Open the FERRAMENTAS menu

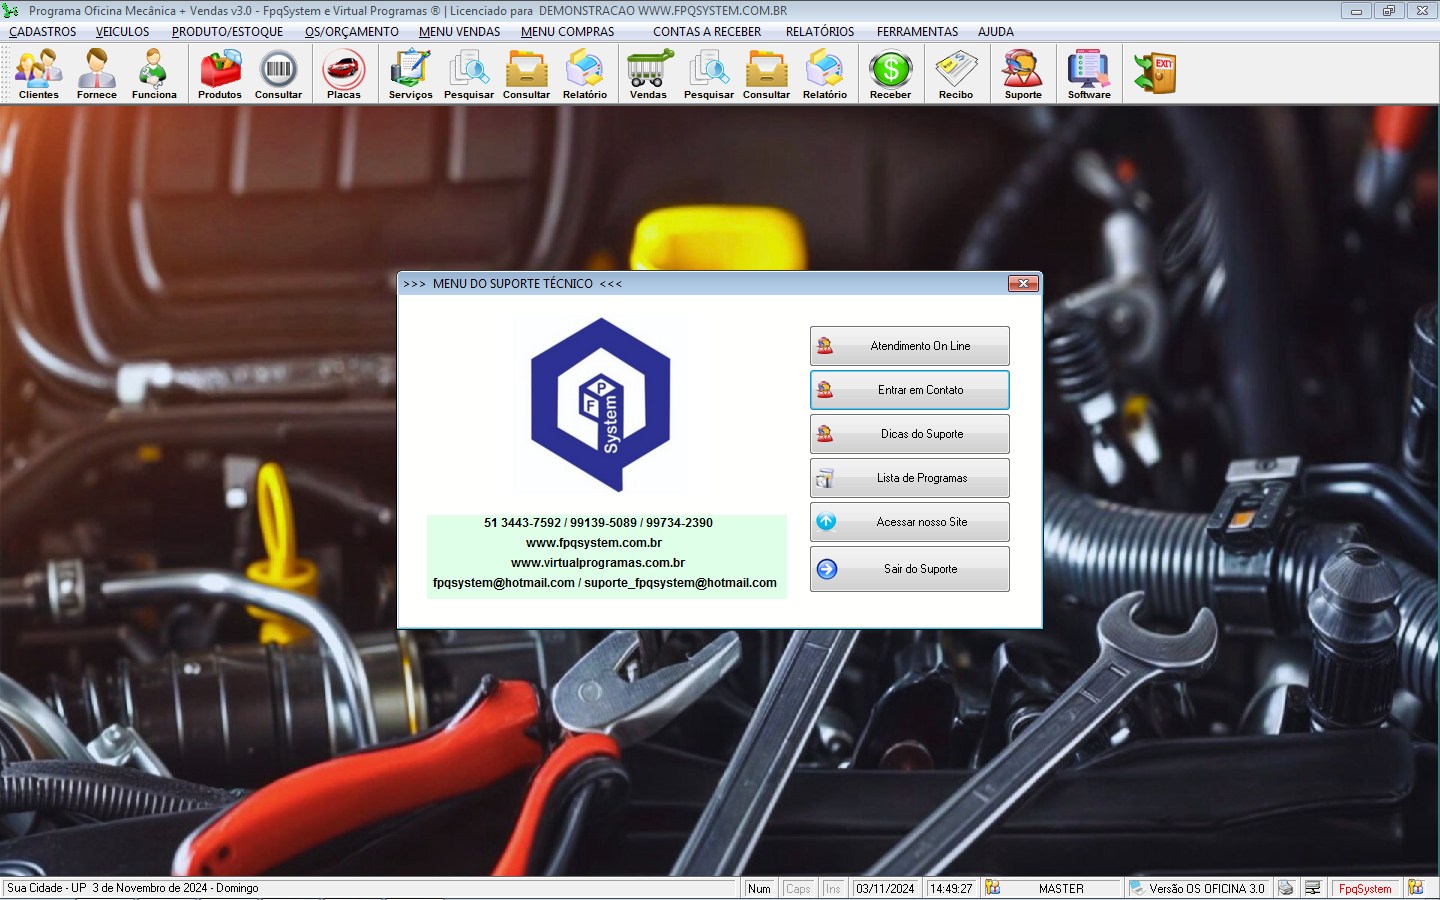pyautogui.click(x=917, y=32)
